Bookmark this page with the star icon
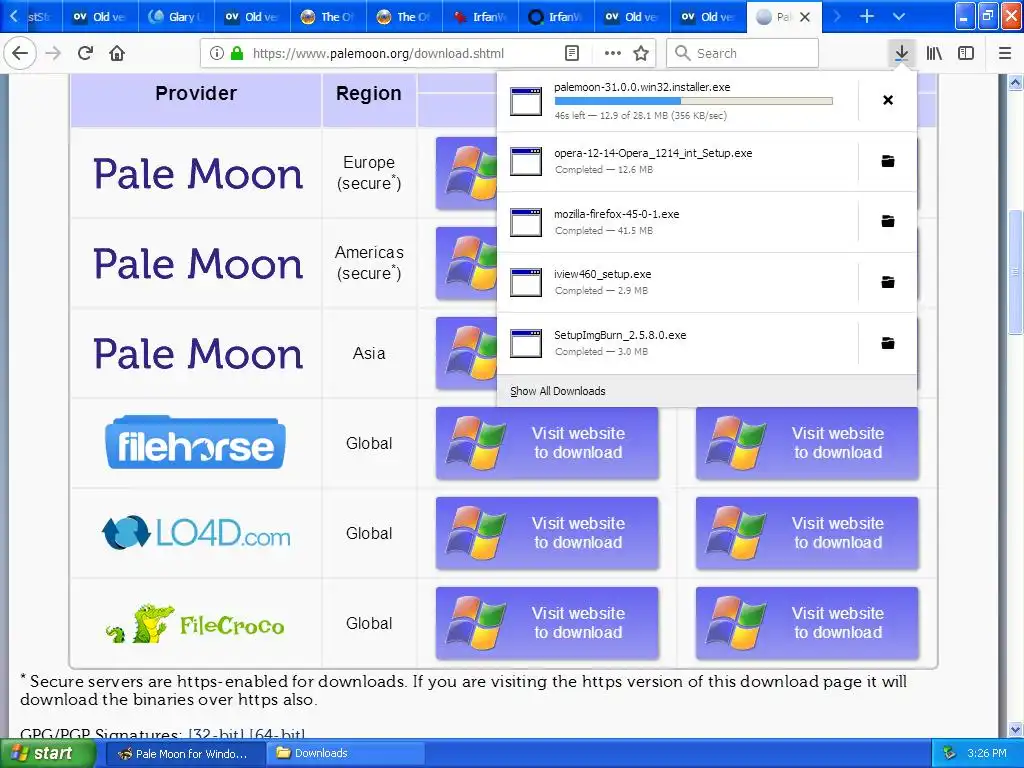Screen dimensions: 1024x768 641,53
